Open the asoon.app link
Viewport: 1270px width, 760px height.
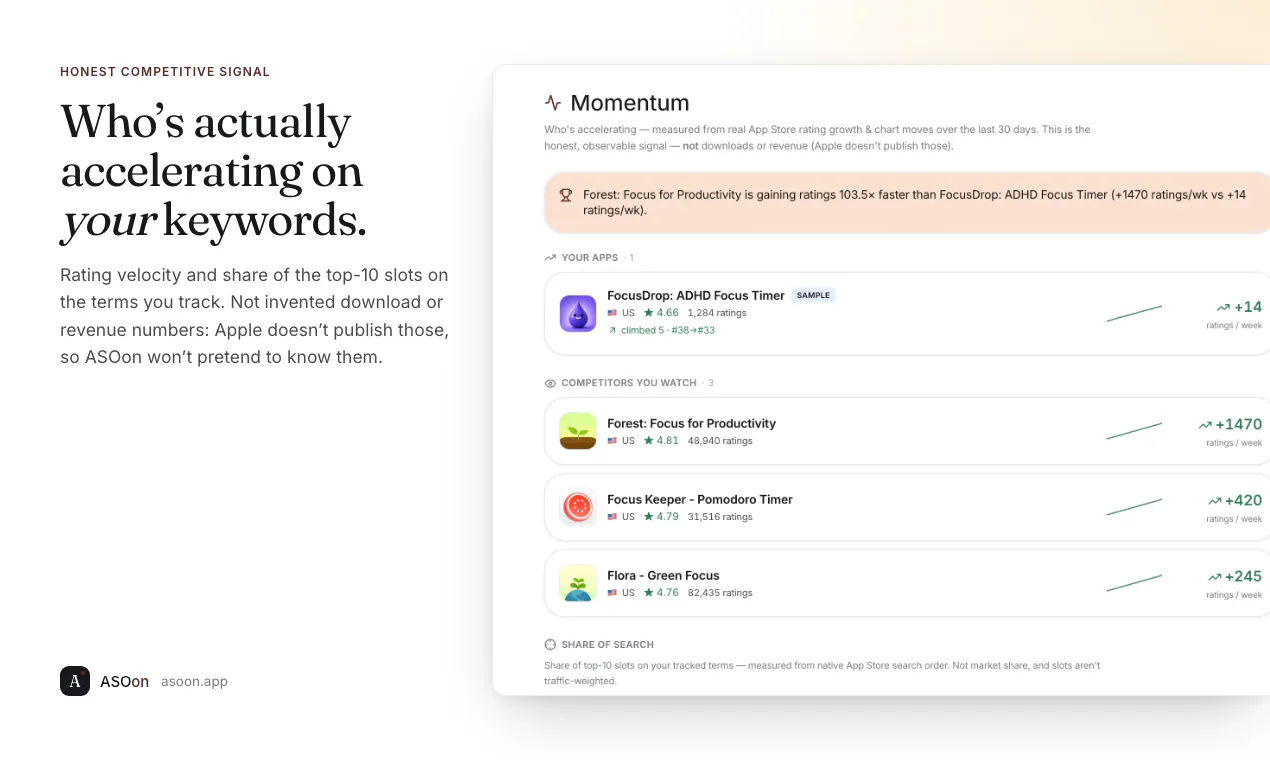(x=194, y=682)
